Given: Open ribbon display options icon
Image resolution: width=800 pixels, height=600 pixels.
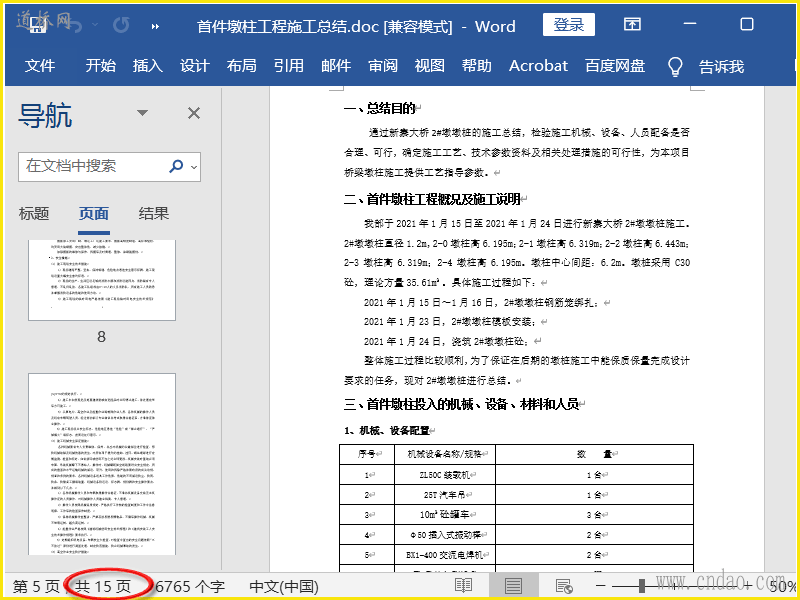Looking at the screenshot, I should tap(632, 25).
